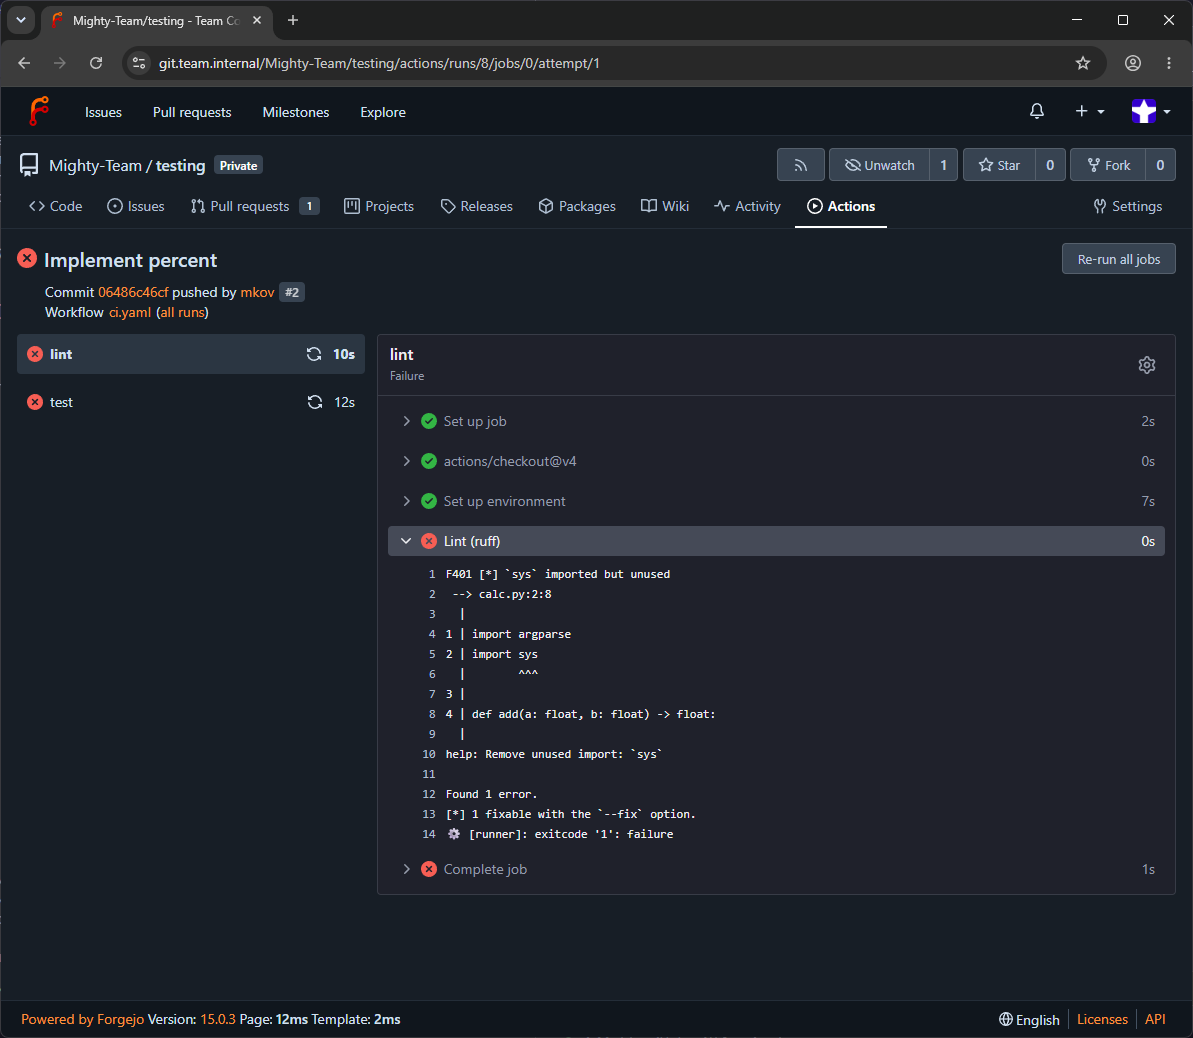Click Issues in the top navigation bar

(x=103, y=112)
